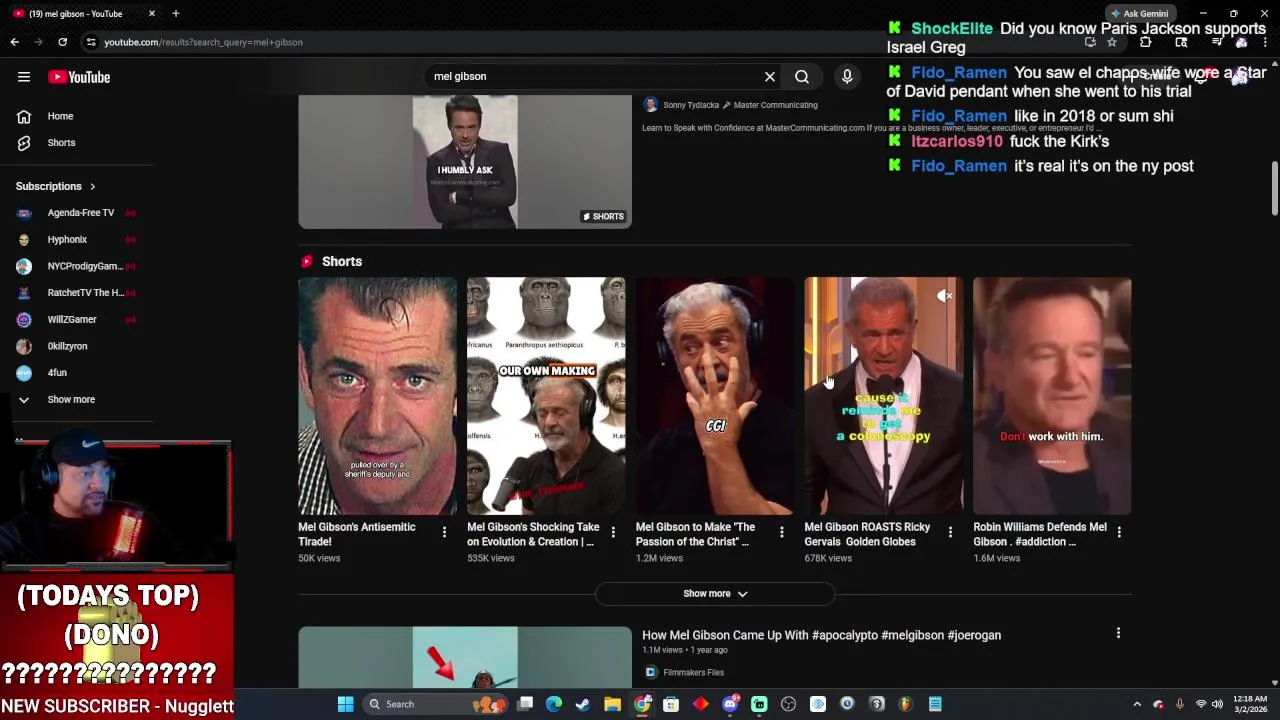The height and width of the screenshot is (720, 1280).
Task: Go to the YouTube logo home link
Action: (79, 77)
